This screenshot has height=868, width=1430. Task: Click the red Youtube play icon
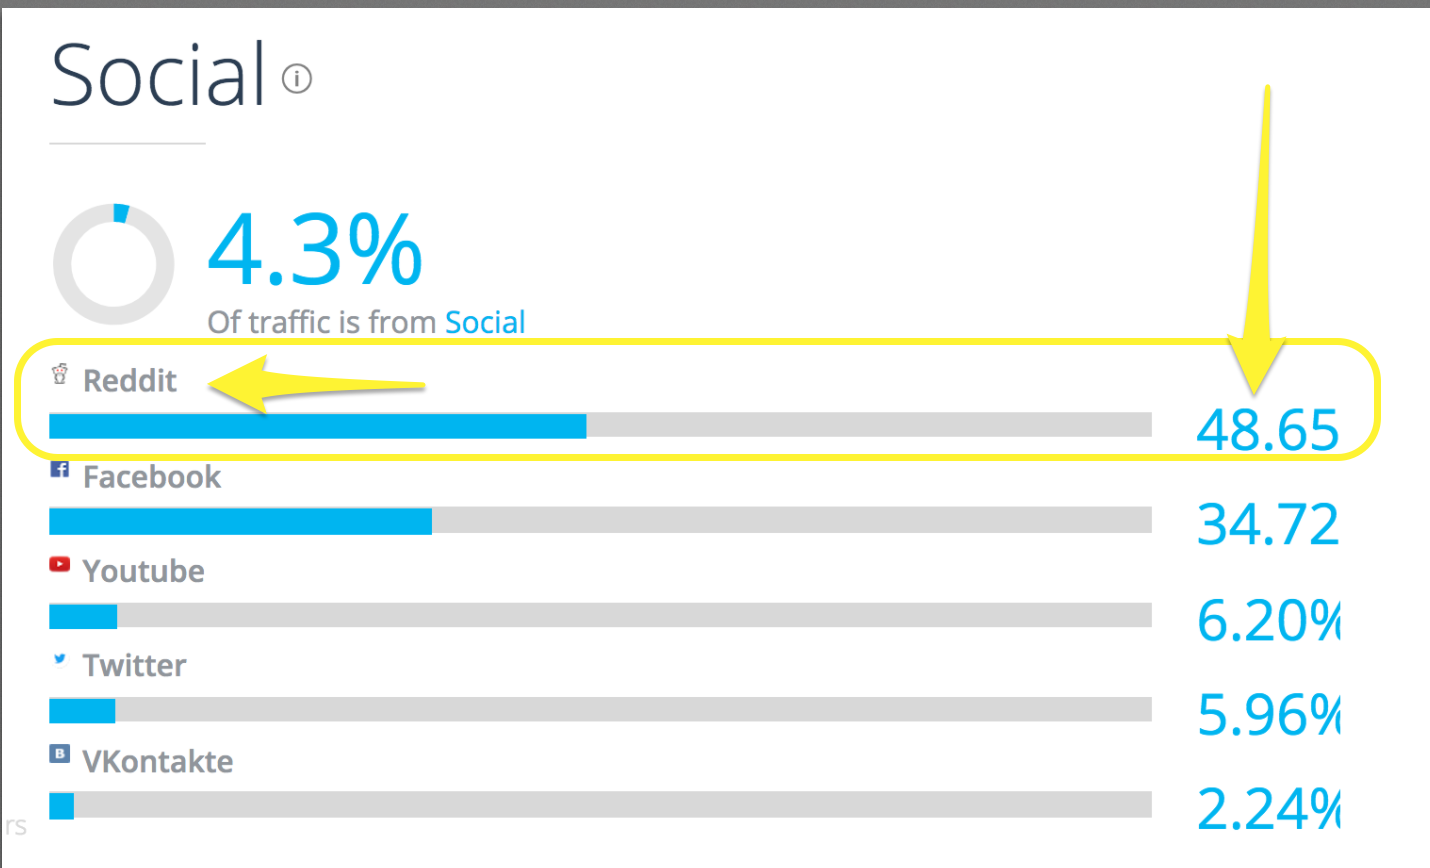coord(60,565)
